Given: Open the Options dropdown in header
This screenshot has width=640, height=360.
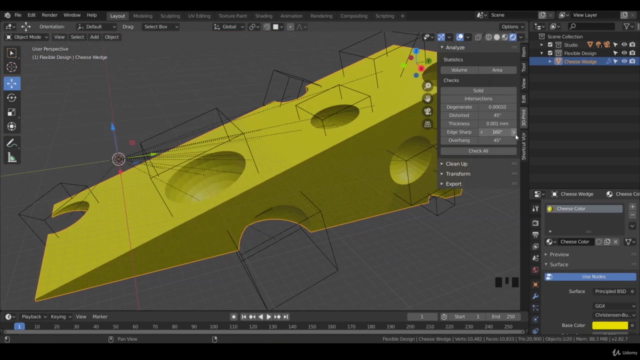Looking at the screenshot, I should [x=512, y=27].
